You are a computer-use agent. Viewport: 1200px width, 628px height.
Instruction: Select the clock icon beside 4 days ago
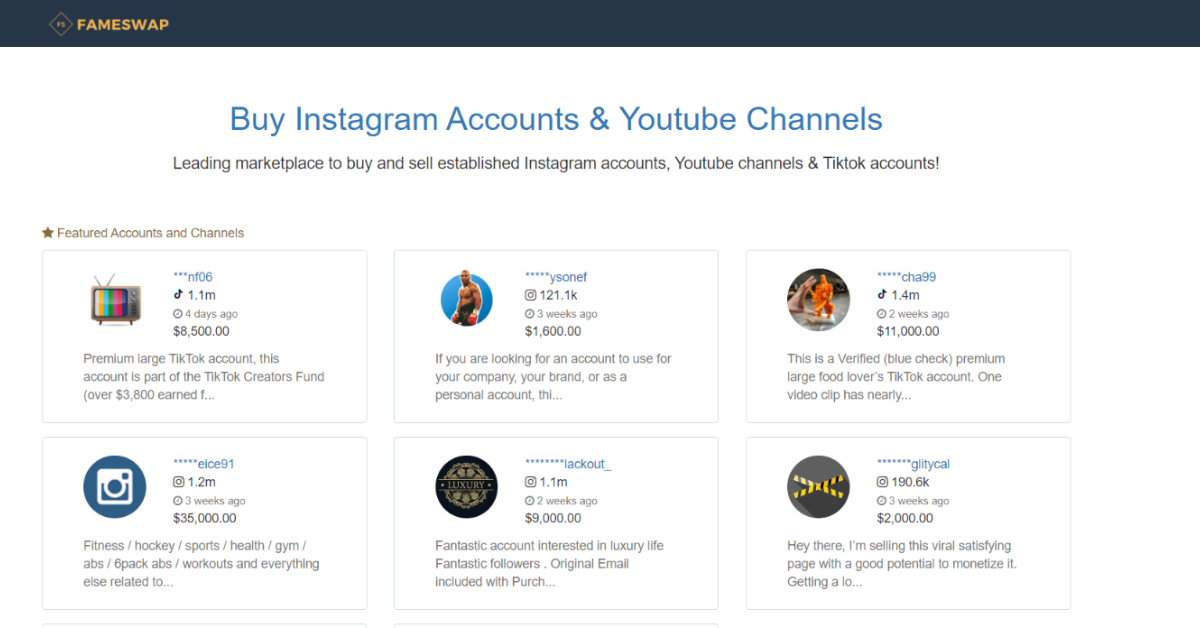pos(178,314)
